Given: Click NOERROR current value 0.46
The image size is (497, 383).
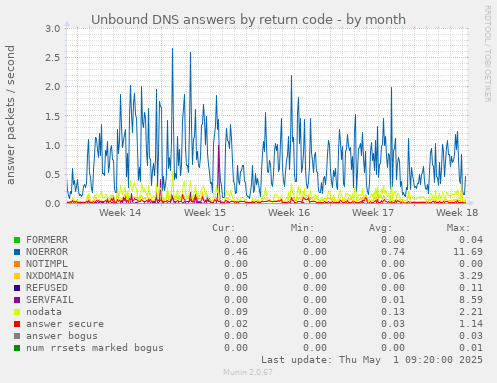Looking at the screenshot, I should [236, 252].
